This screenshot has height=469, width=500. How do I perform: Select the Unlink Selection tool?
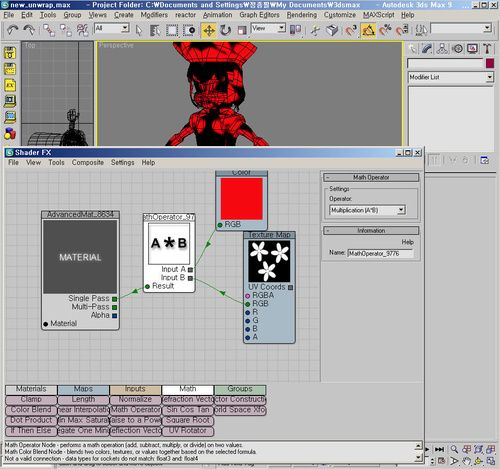coord(66,30)
